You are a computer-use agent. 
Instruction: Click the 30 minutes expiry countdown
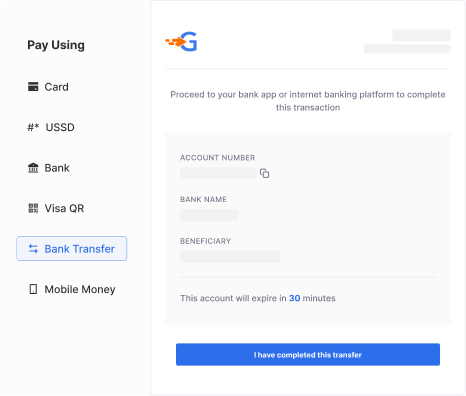point(312,298)
